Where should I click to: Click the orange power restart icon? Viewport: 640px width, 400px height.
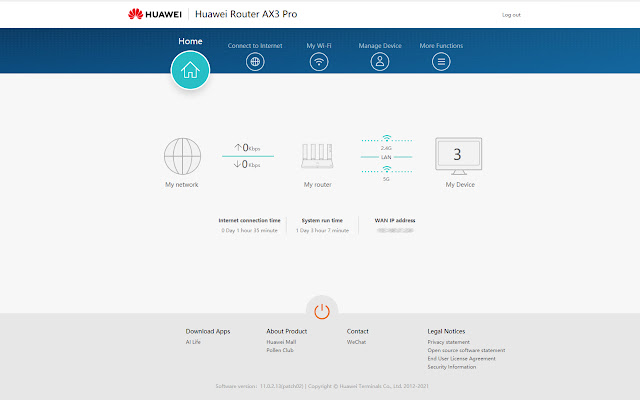322,311
